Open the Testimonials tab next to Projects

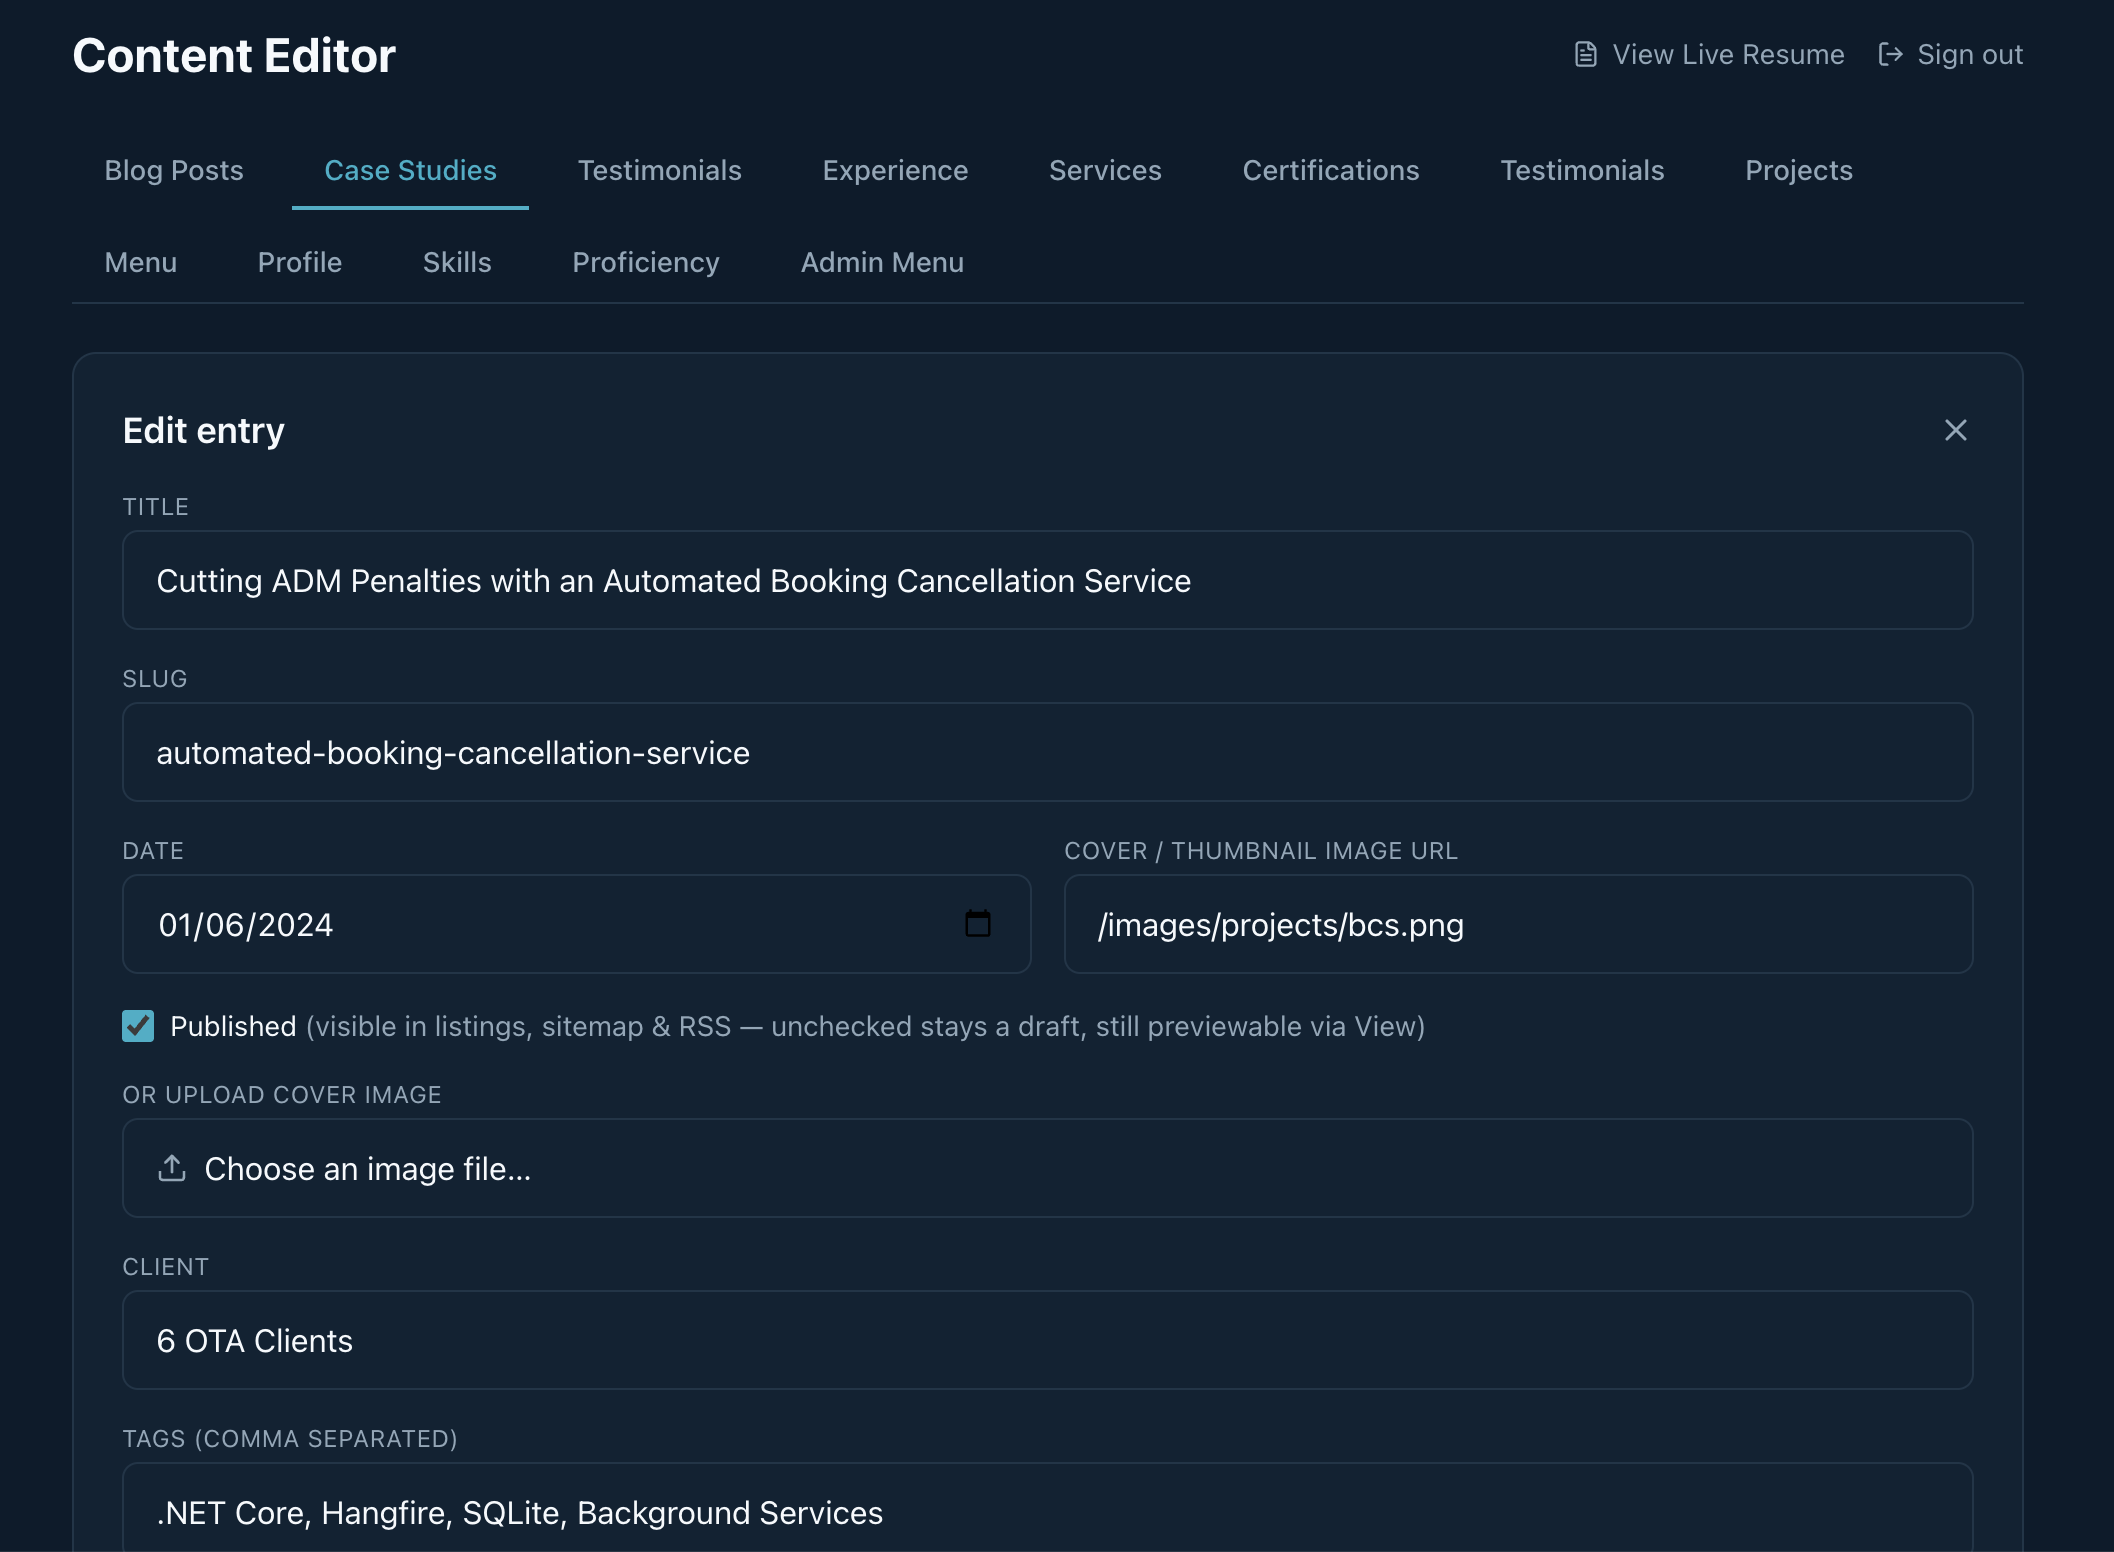coord(1582,171)
